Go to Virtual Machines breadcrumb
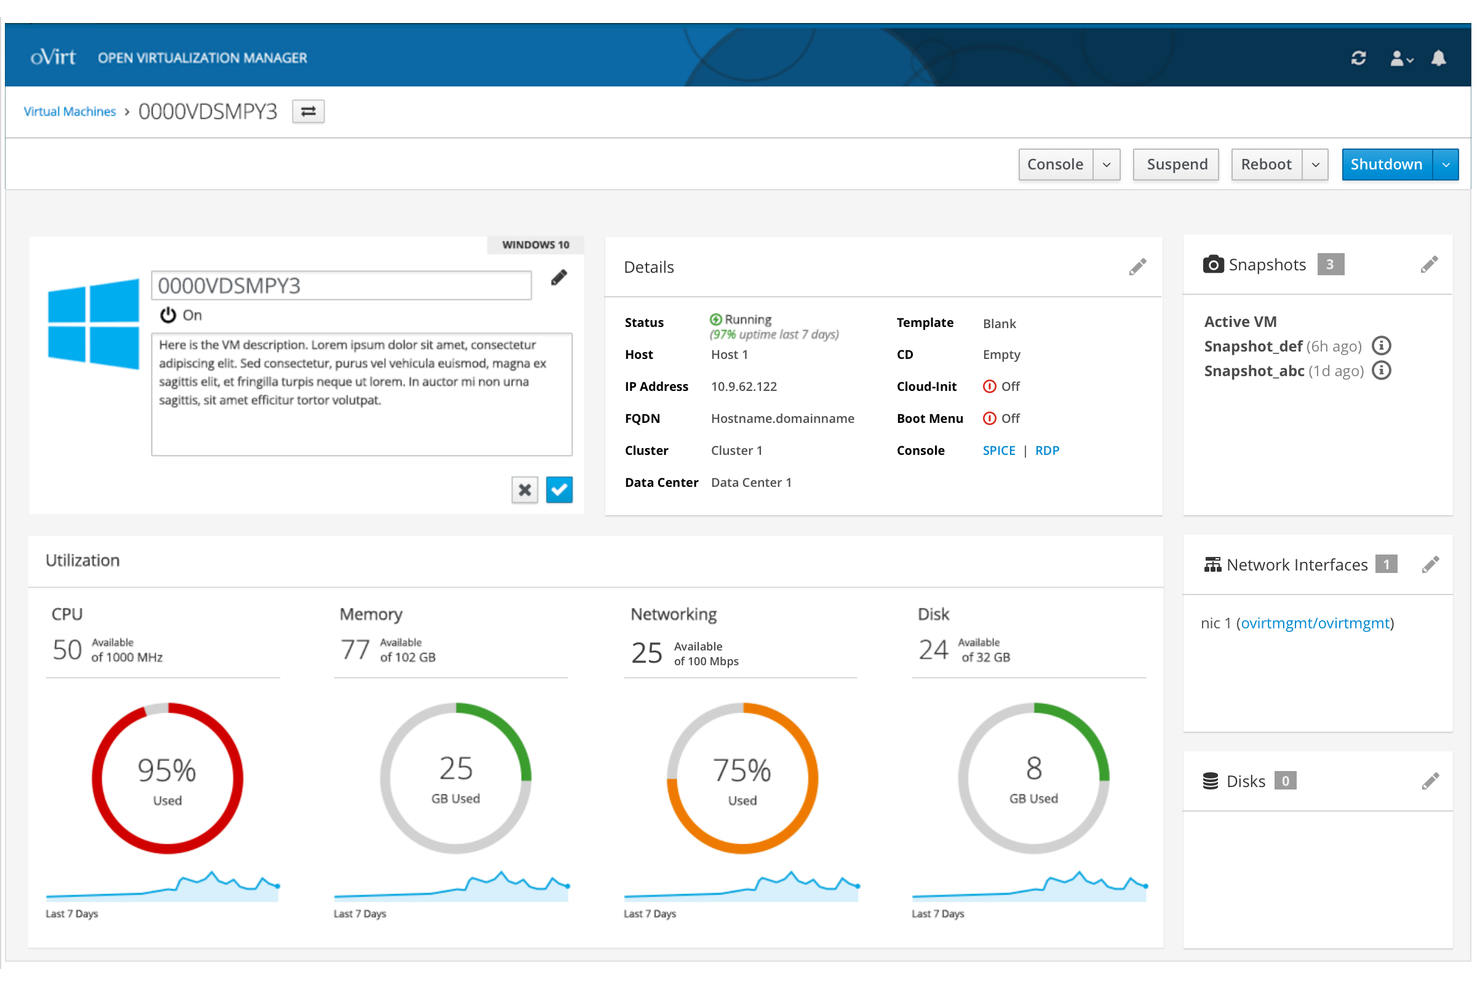The width and height of the screenshot is (1480, 987). [70, 112]
